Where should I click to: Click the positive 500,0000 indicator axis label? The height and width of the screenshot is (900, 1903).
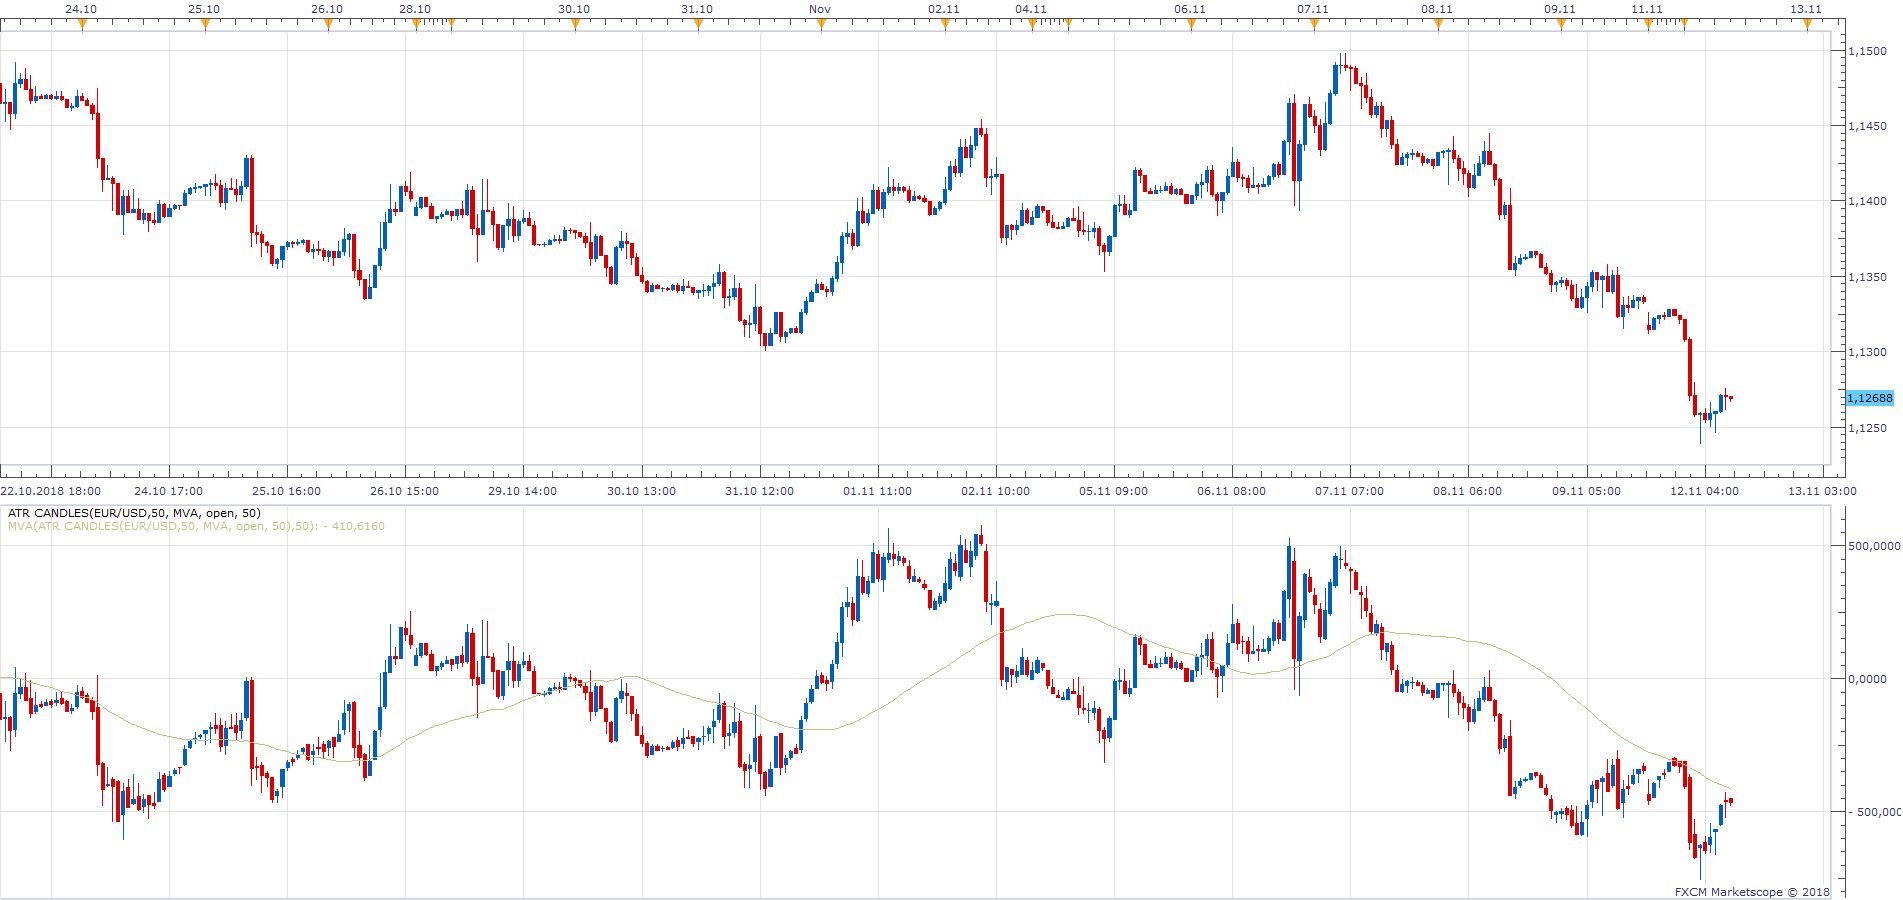tap(1874, 546)
